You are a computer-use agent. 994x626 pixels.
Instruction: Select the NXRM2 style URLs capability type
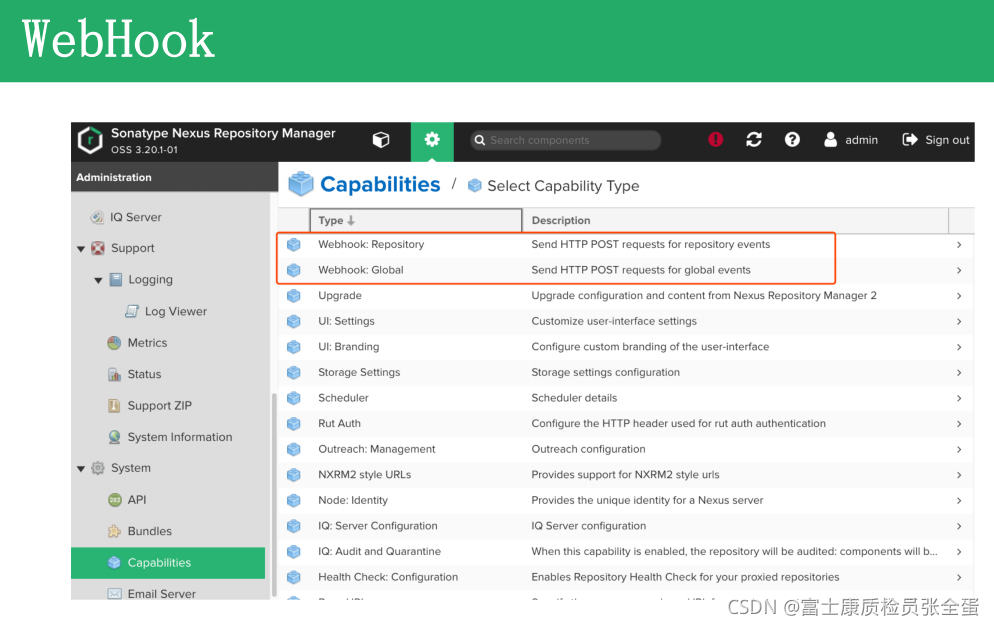click(365, 474)
